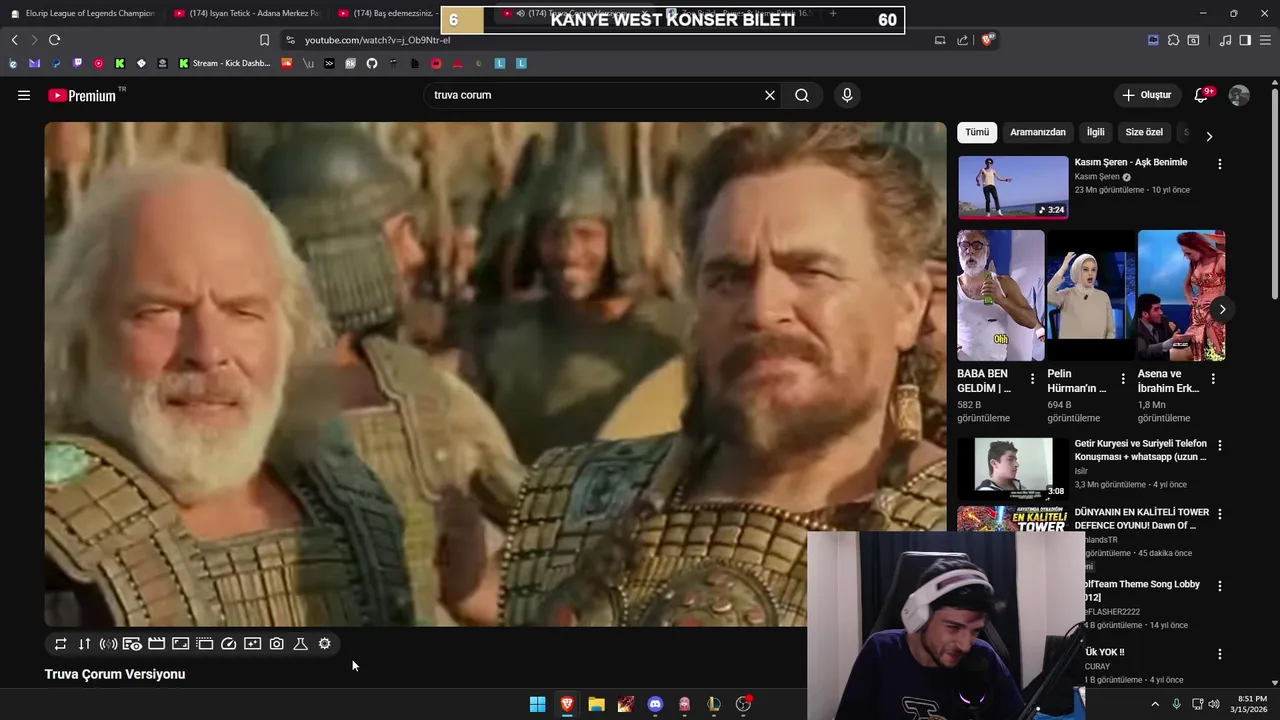Select the Tümü filter chip
Screen dimensions: 1280x720
977,132
